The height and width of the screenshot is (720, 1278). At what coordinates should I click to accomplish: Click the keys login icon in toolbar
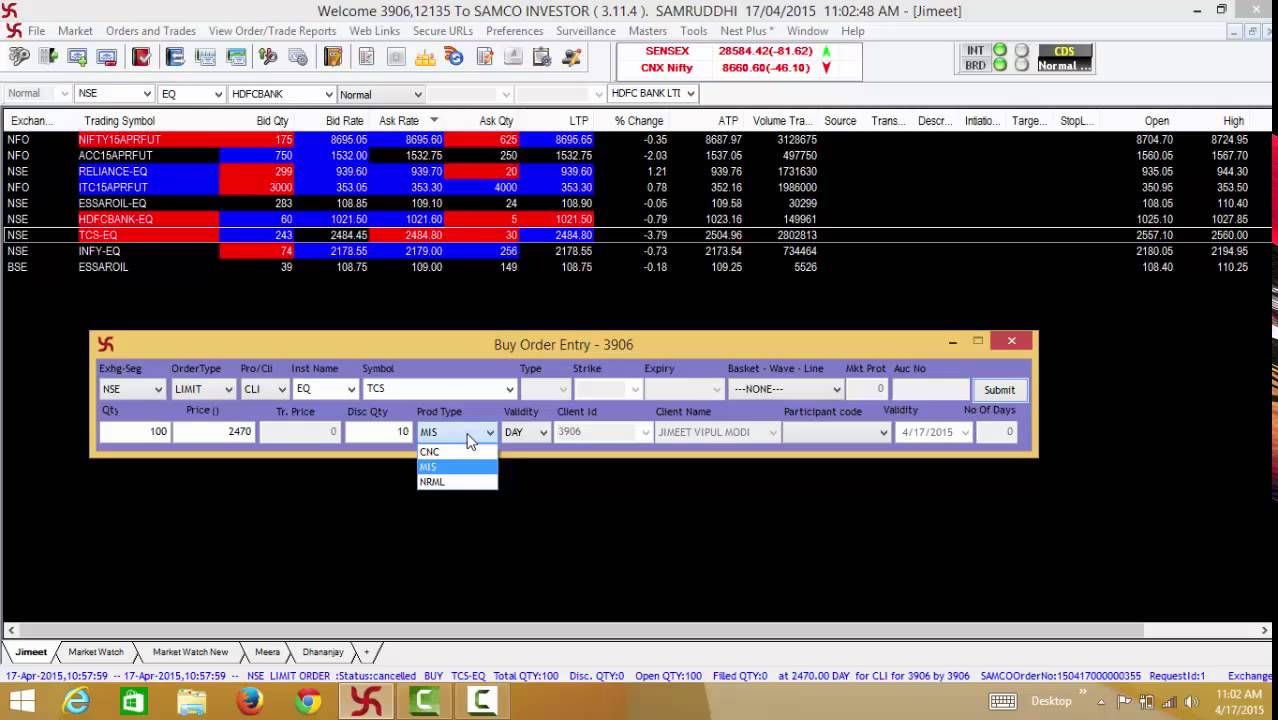[x=19, y=57]
